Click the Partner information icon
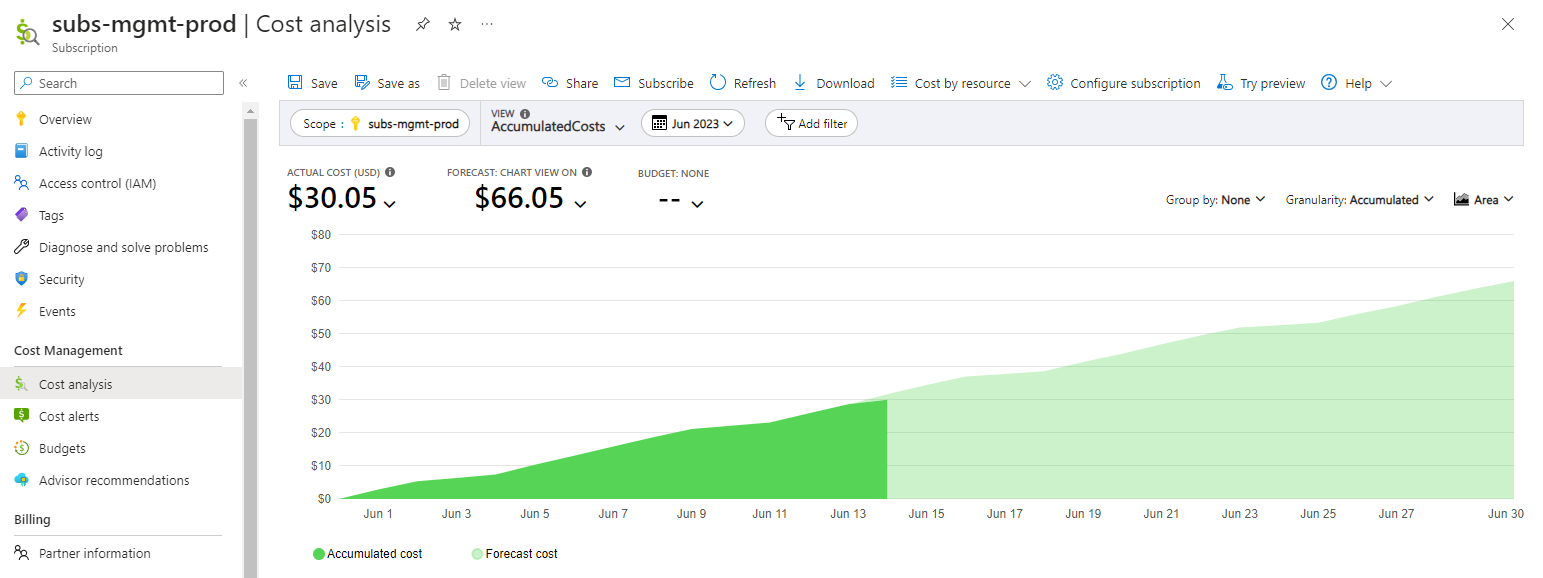Screen dimensions: 1543x578 coord(21,553)
